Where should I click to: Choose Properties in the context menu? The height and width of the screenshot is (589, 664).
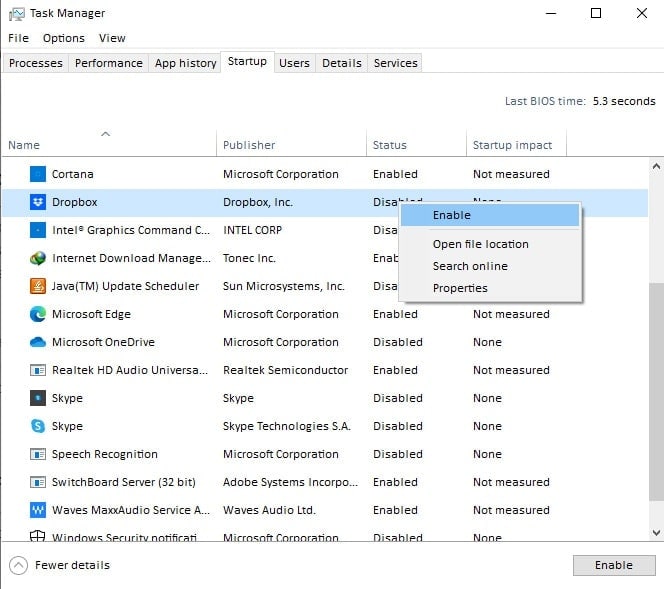point(490,288)
